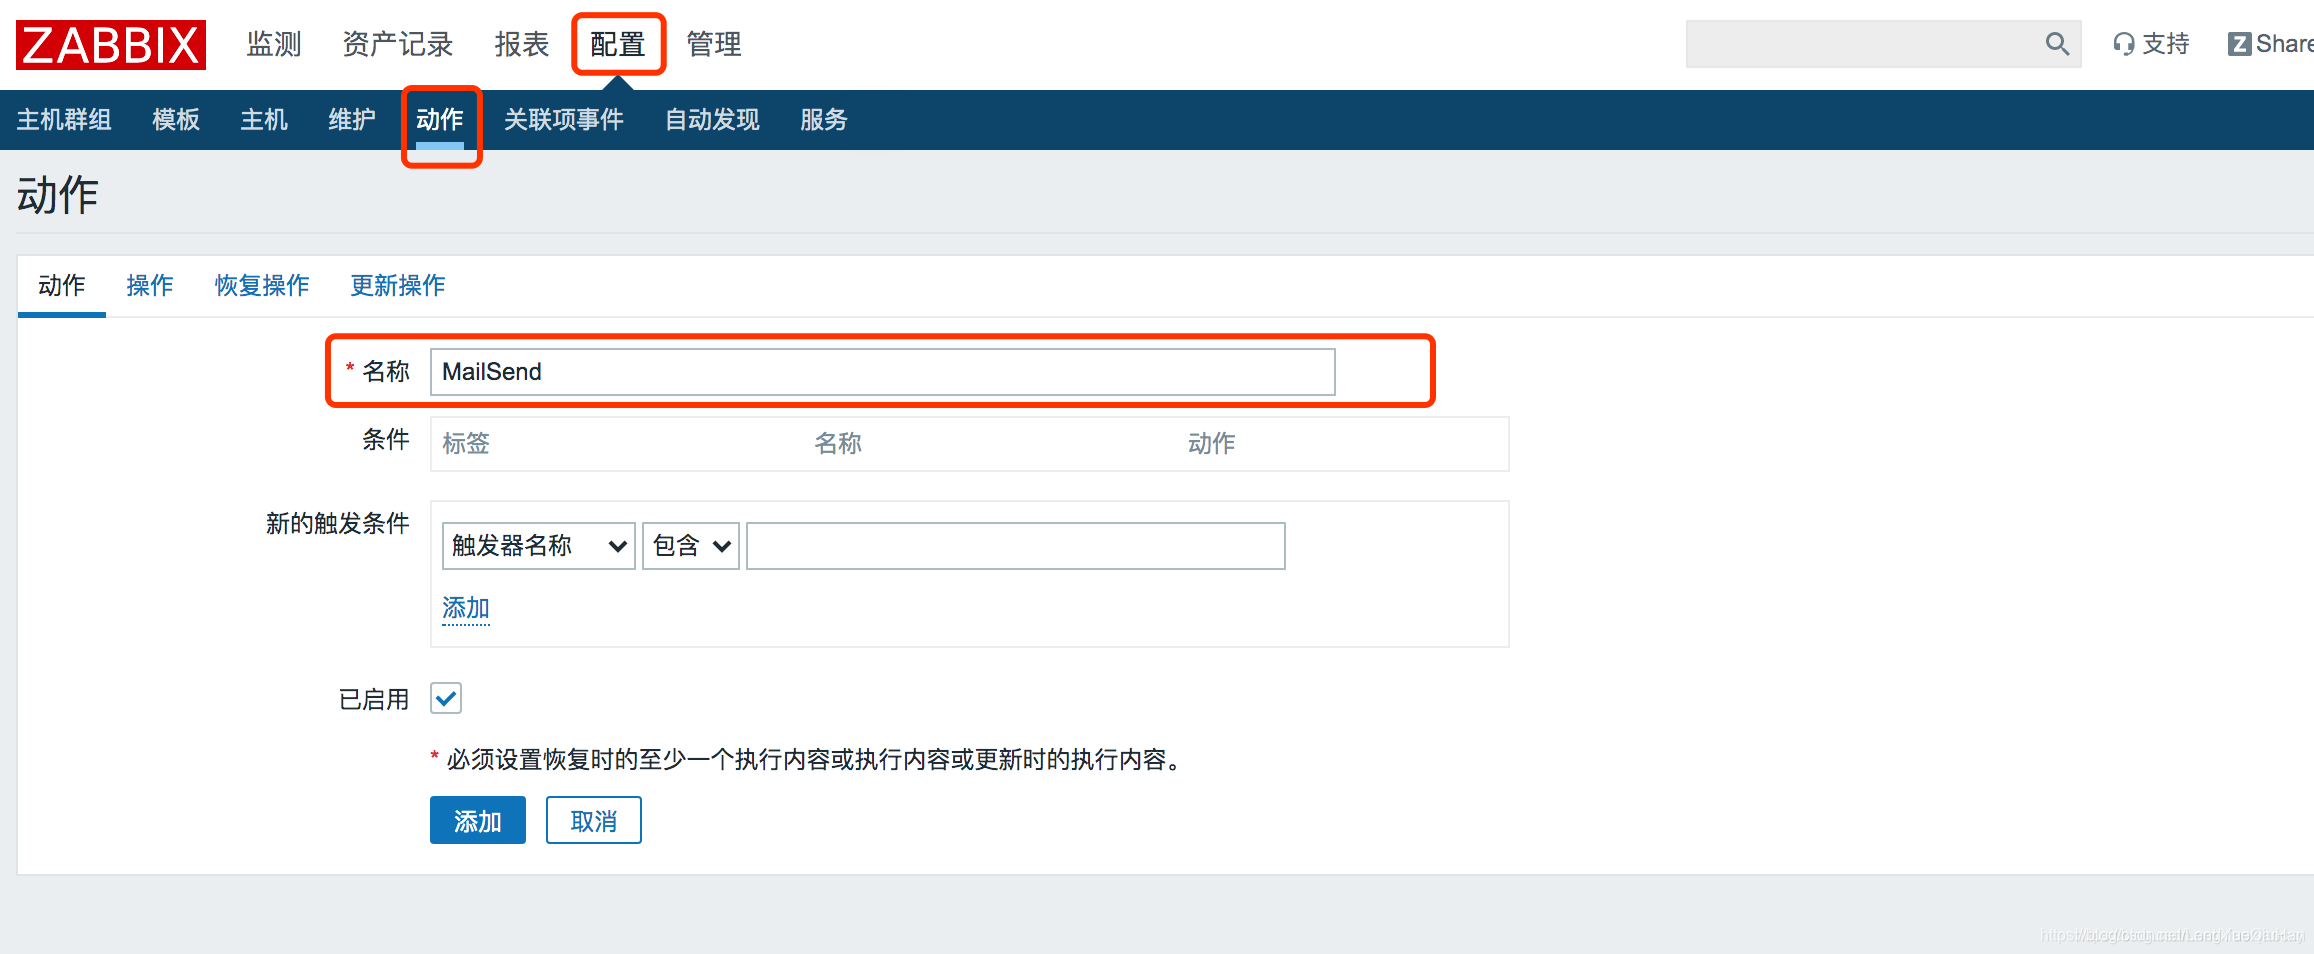Click the 名称 field containing MailSend
Screen dimensions: 2314x954
(x=882, y=372)
